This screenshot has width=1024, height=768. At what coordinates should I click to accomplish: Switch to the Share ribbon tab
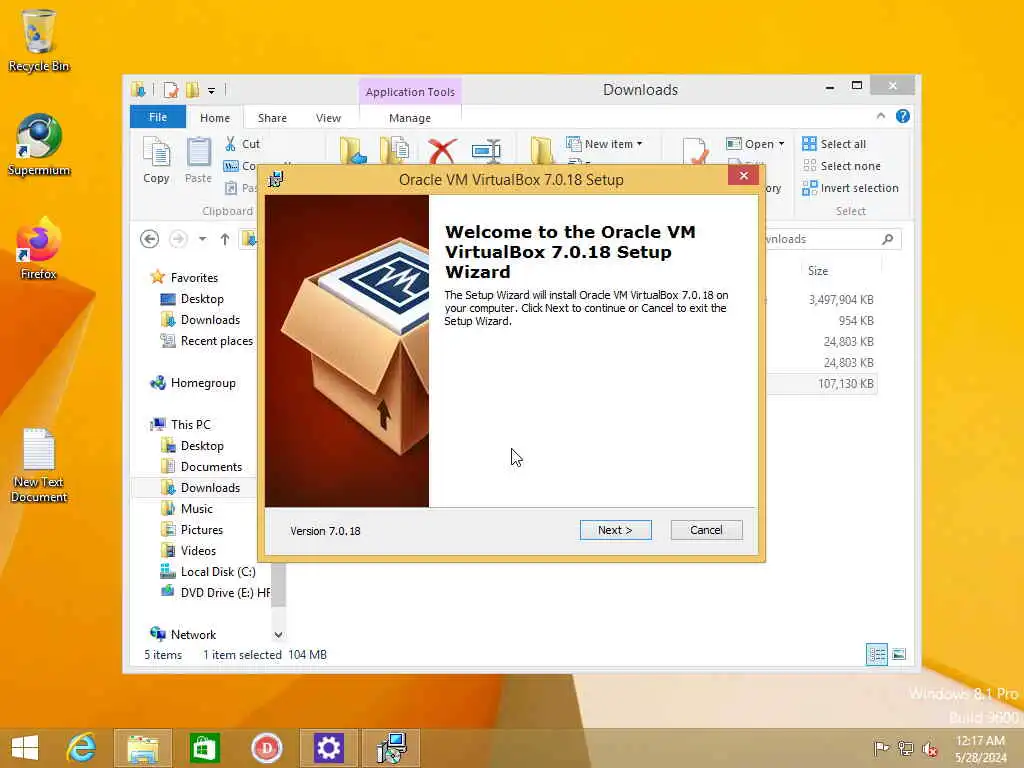point(272,118)
